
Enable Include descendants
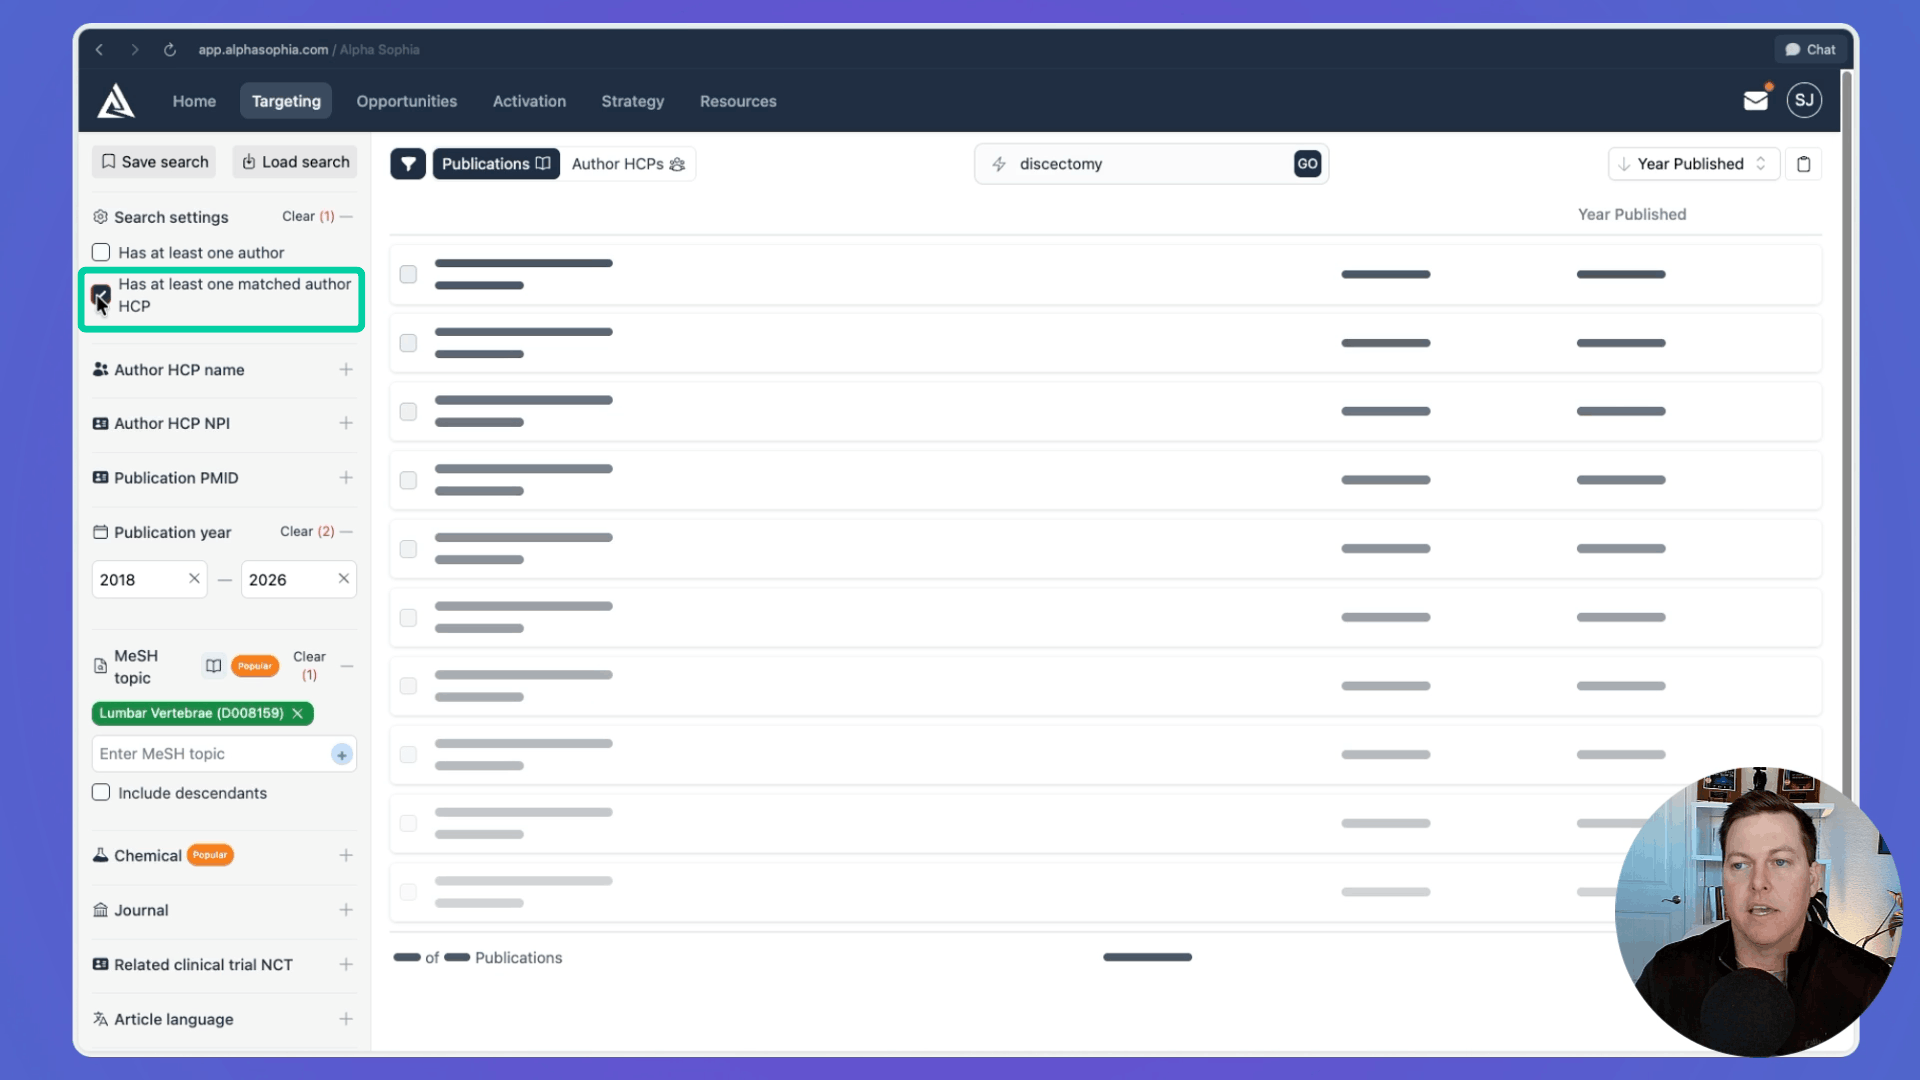101,792
